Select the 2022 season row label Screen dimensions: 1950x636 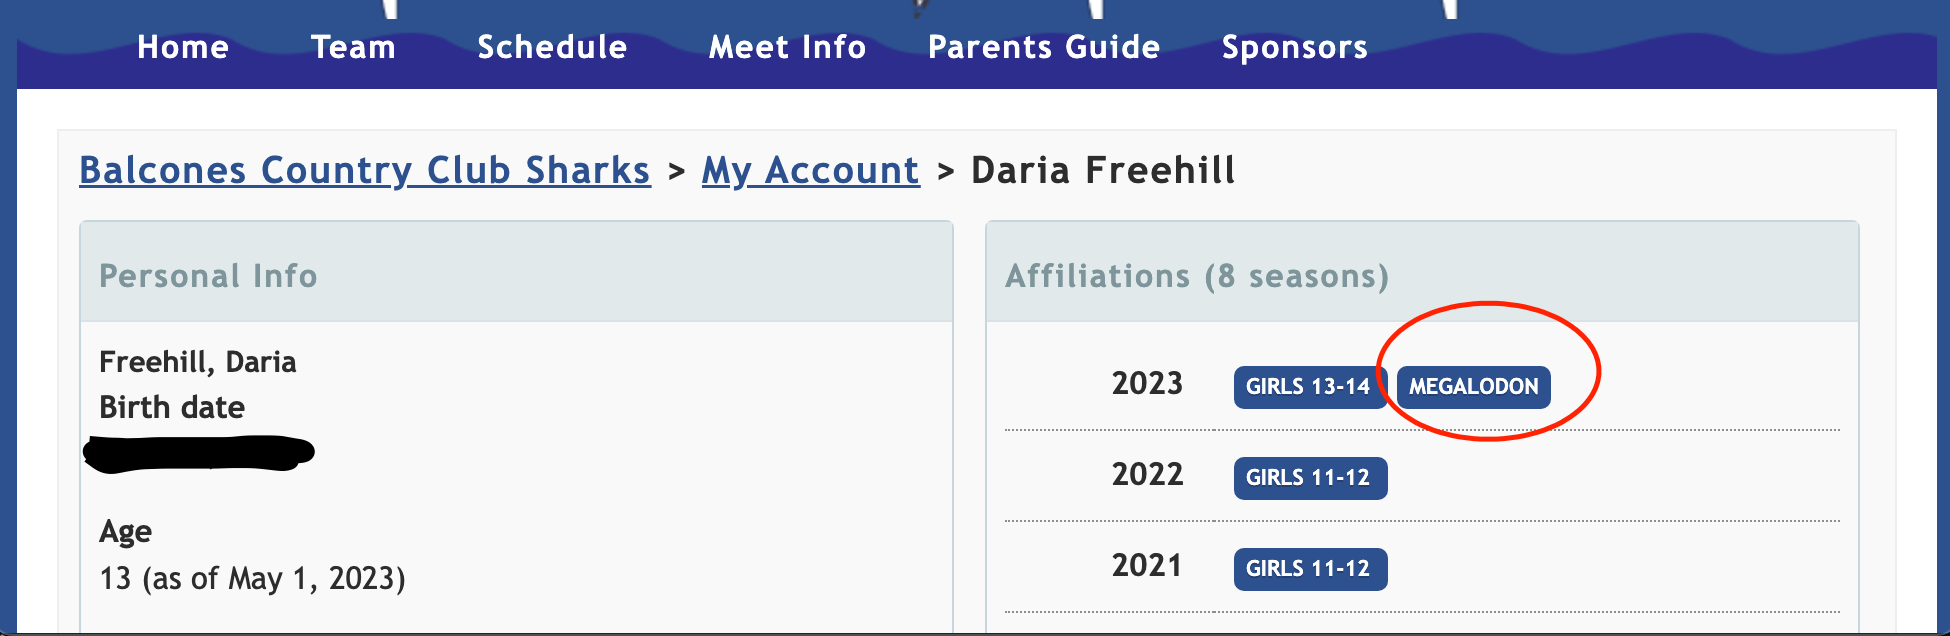coord(1147,474)
